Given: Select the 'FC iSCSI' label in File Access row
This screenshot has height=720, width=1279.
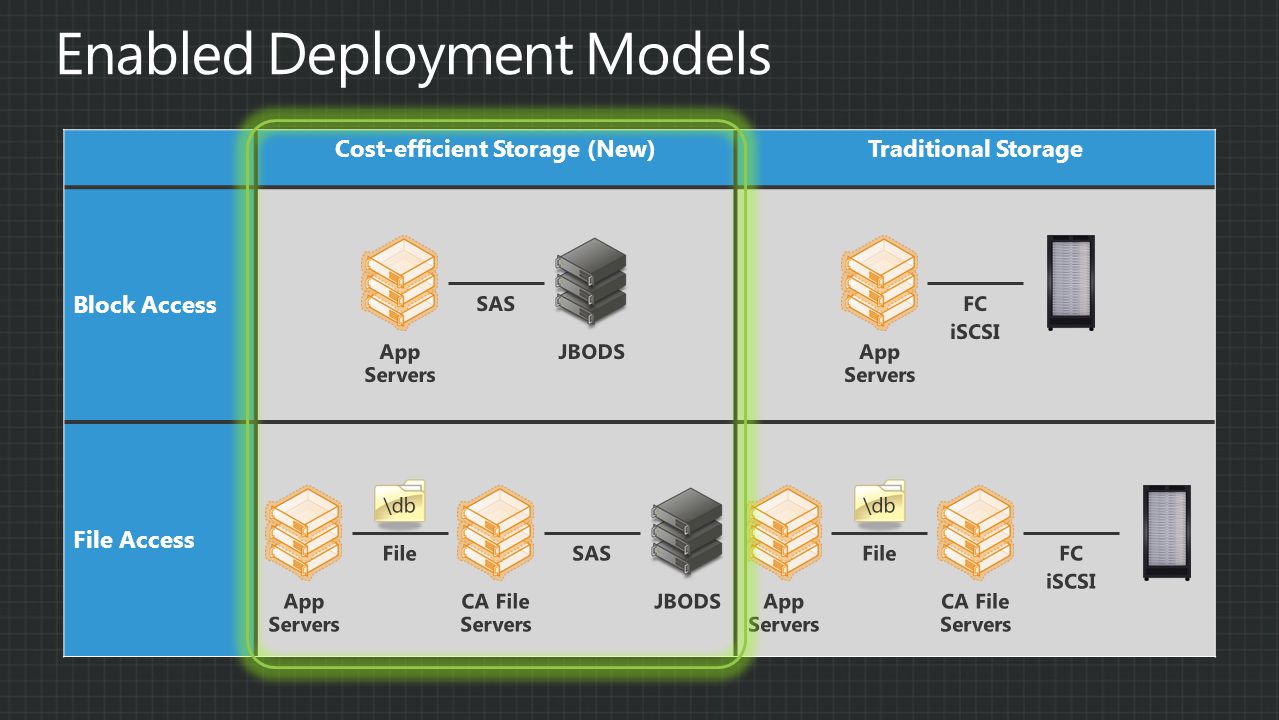Looking at the screenshot, I should pyautogui.click(x=1071, y=567).
